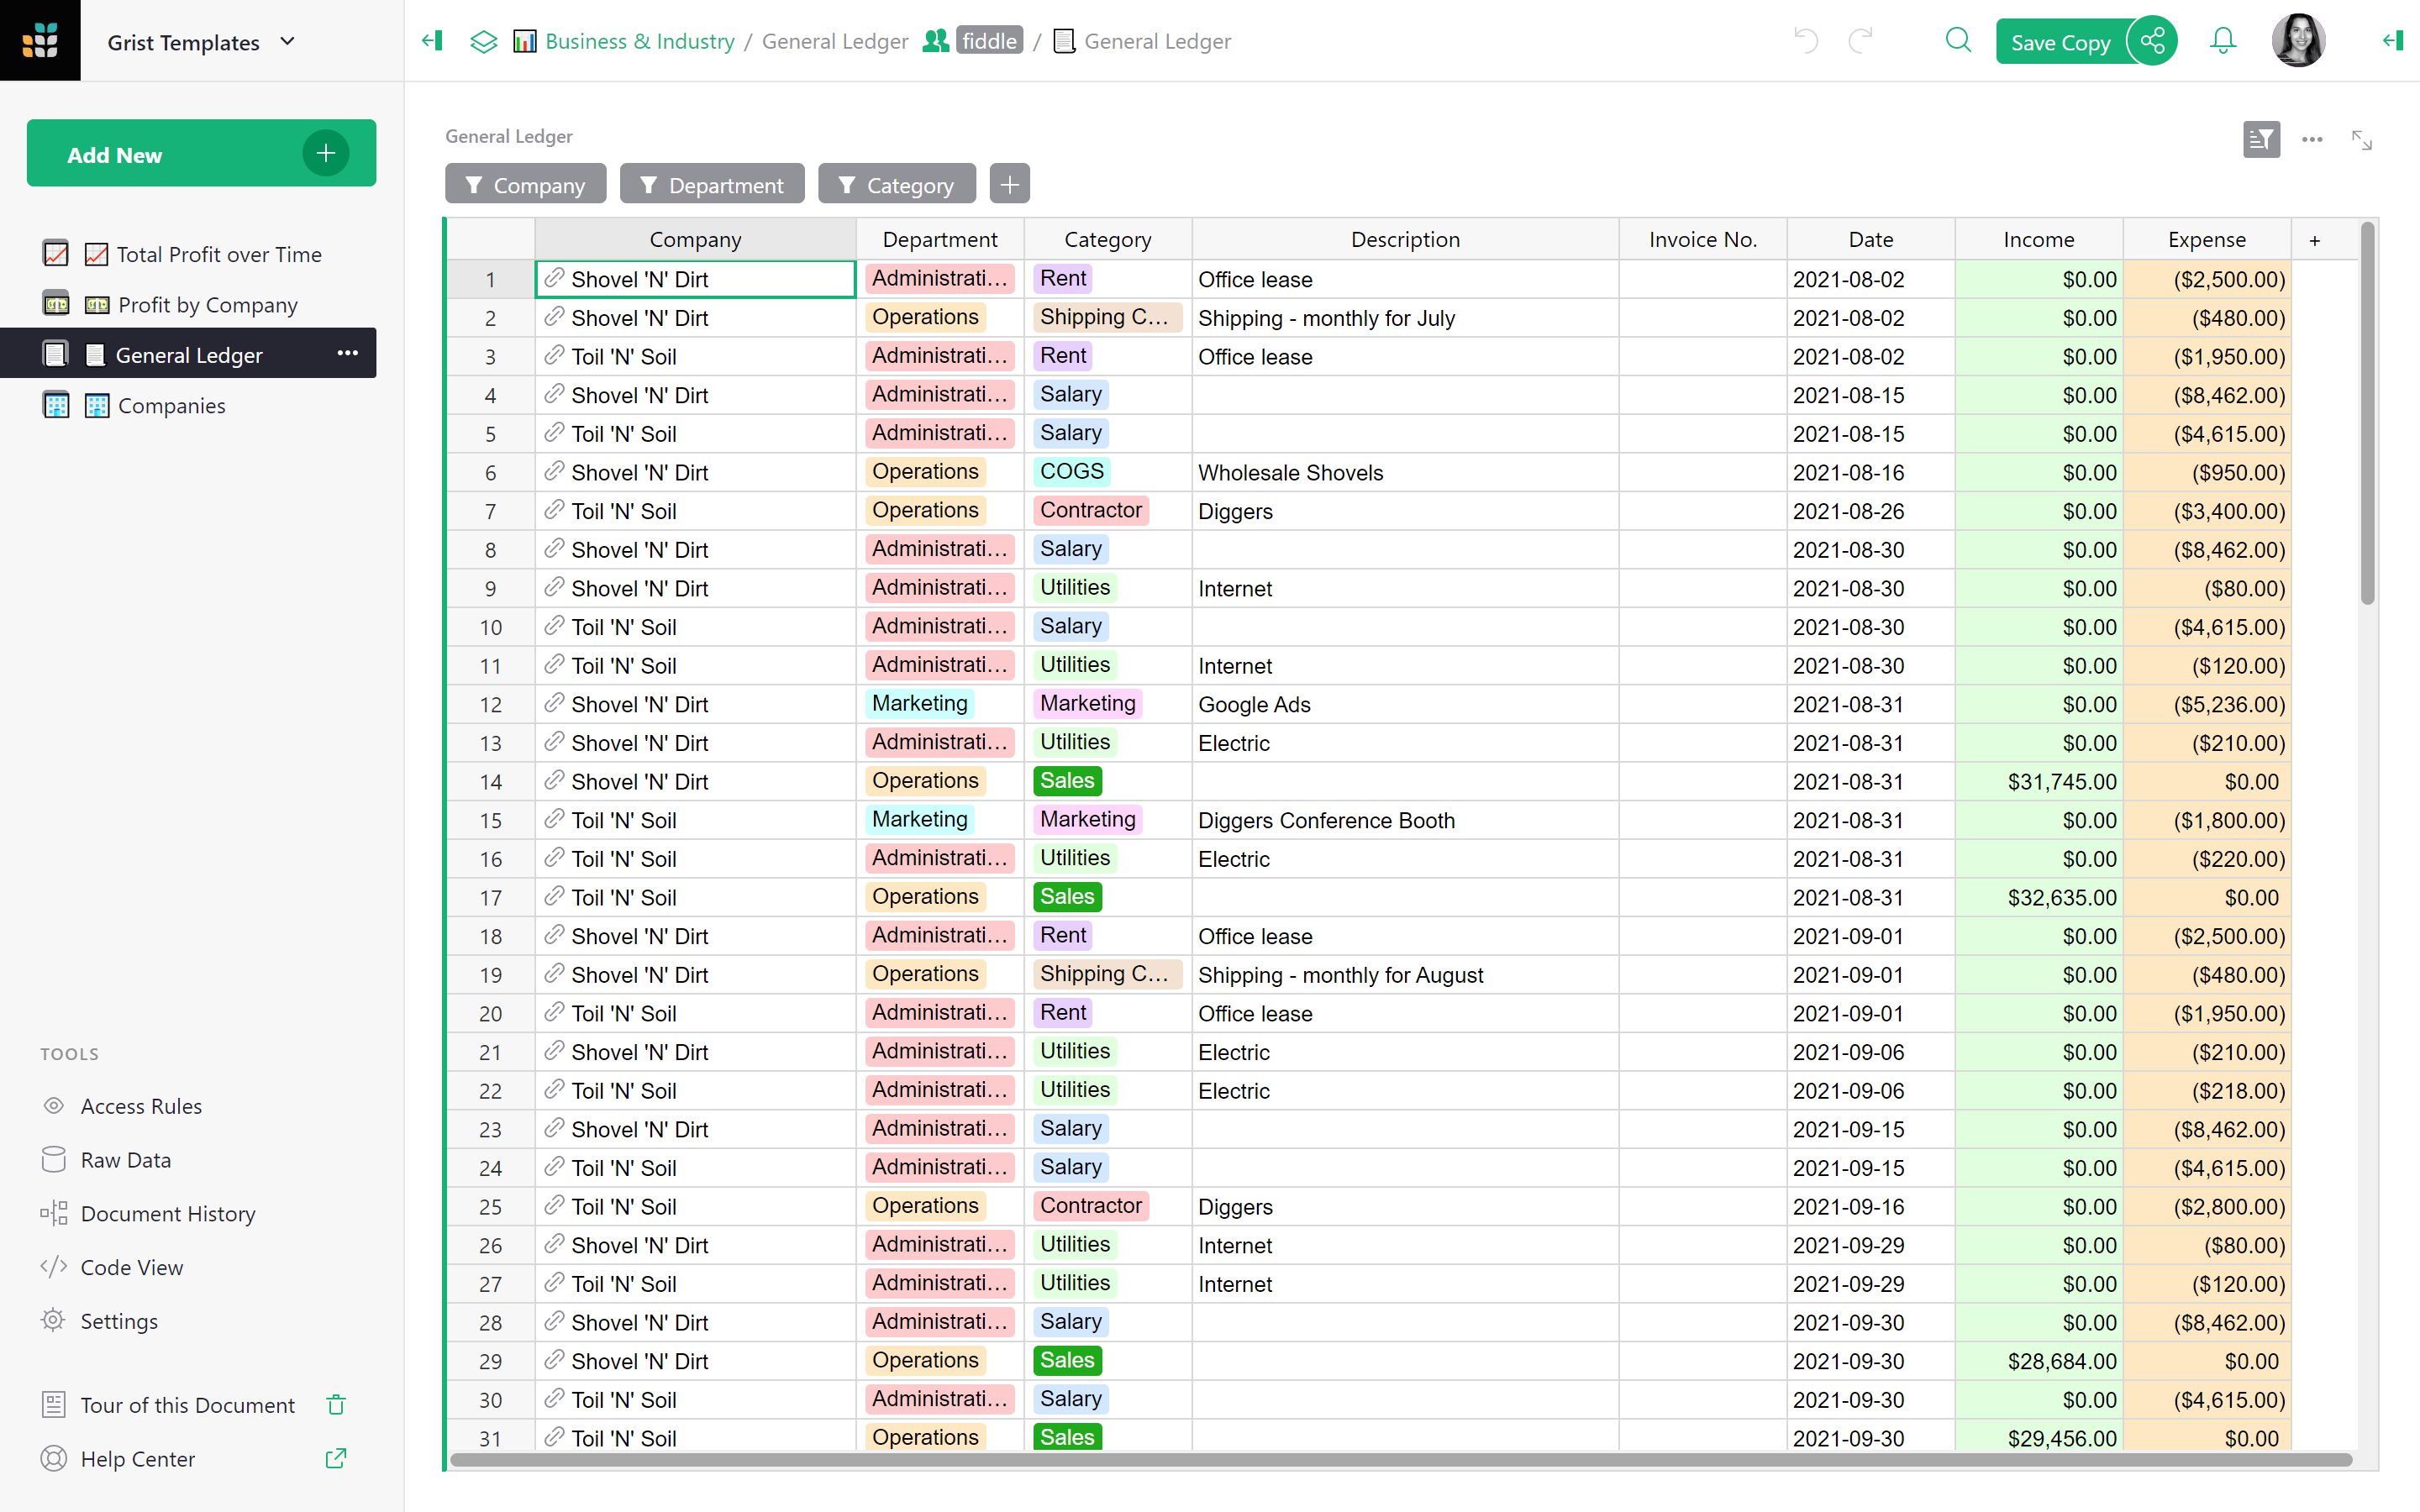Open the widget three-dots menu
The width and height of the screenshot is (2420, 1512).
pyautogui.click(x=2311, y=140)
